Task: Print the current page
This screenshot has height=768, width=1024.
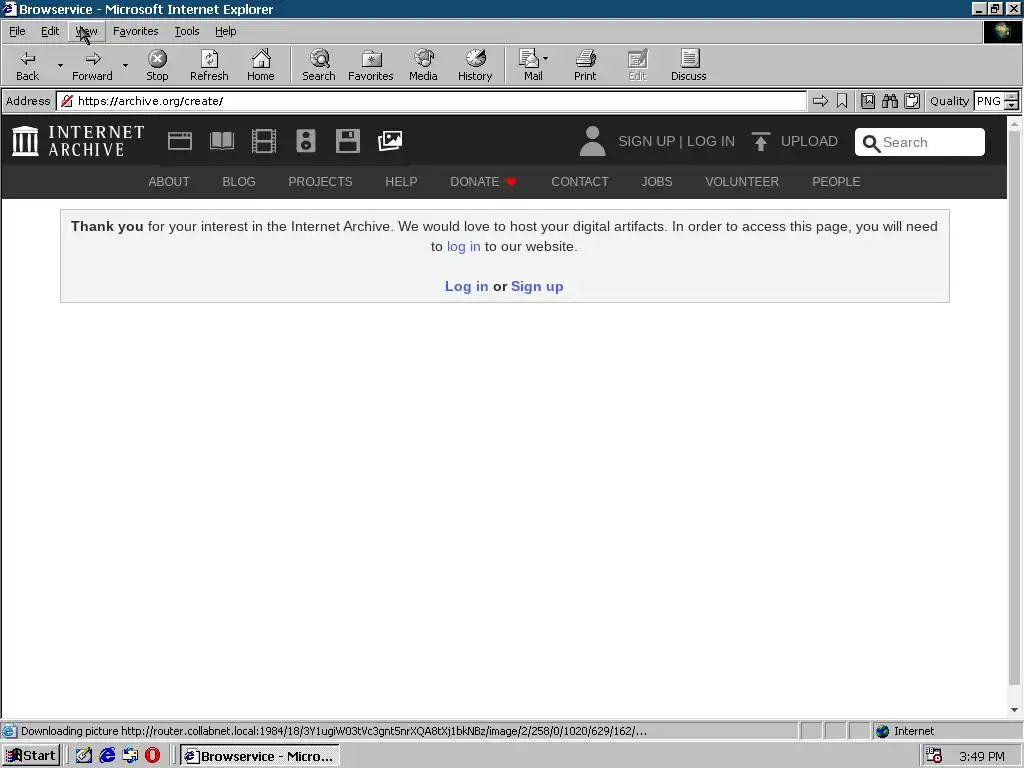Action: [585, 65]
